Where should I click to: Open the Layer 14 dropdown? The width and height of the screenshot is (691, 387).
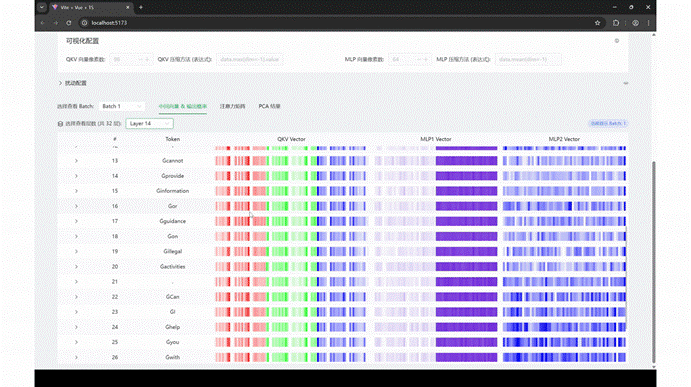tap(149, 124)
